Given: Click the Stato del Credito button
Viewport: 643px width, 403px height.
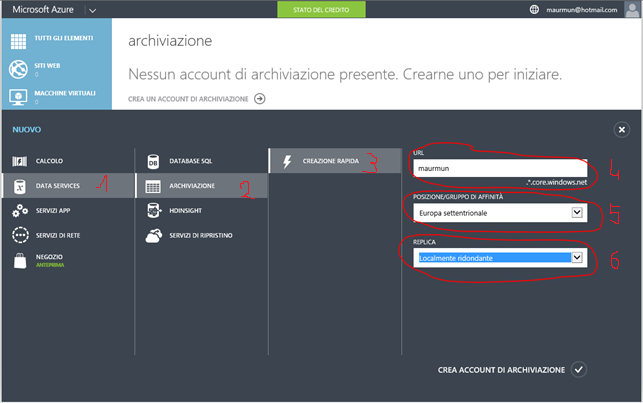Looking at the screenshot, I should (321, 10).
